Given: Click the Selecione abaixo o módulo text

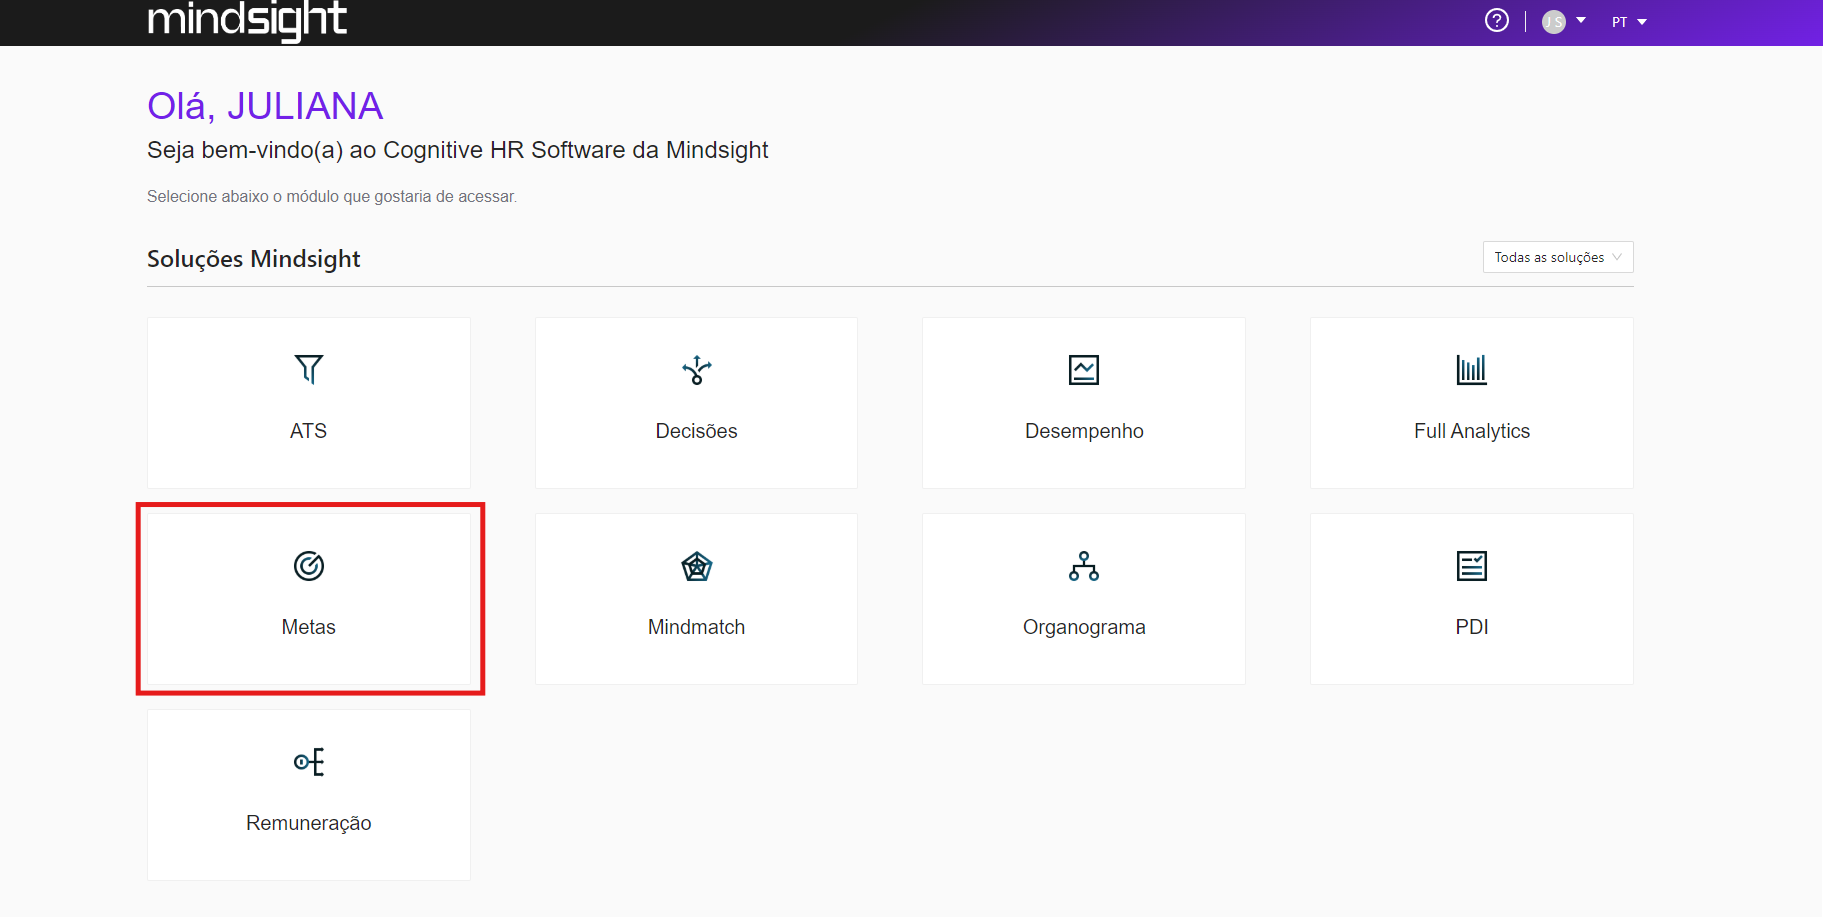Looking at the screenshot, I should tap(332, 197).
